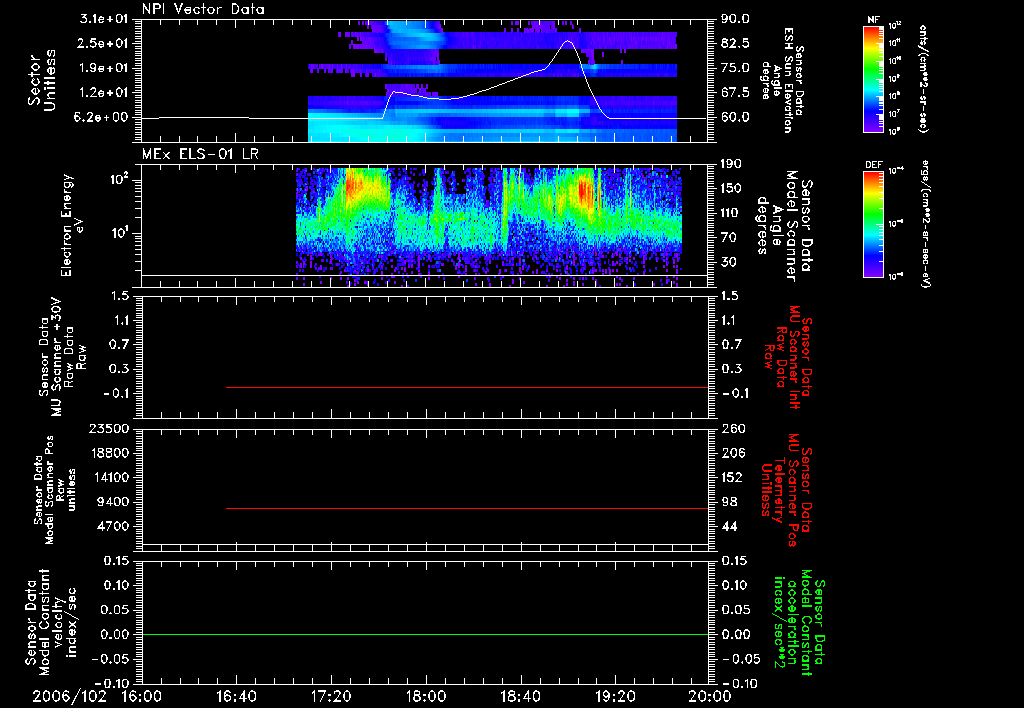
Task: Click the red high-flux spot near 17:20 in ELS spectrogram
Action: click(353, 185)
